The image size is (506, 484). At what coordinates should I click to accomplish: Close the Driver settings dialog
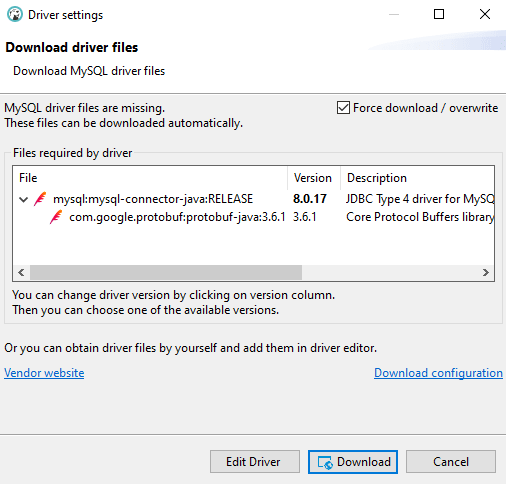[485, 14]
